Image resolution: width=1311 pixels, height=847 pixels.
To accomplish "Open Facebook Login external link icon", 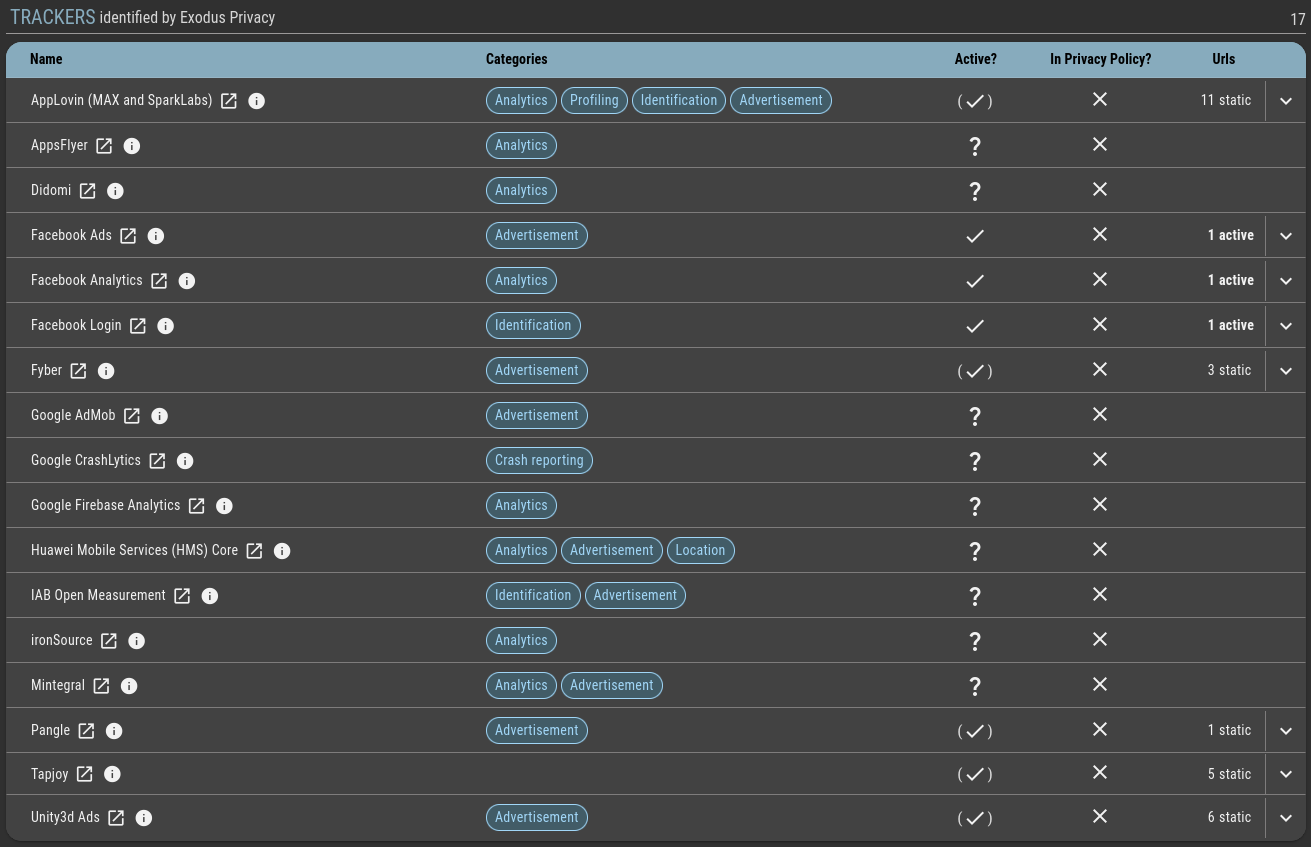I will [x=138, y=326].
